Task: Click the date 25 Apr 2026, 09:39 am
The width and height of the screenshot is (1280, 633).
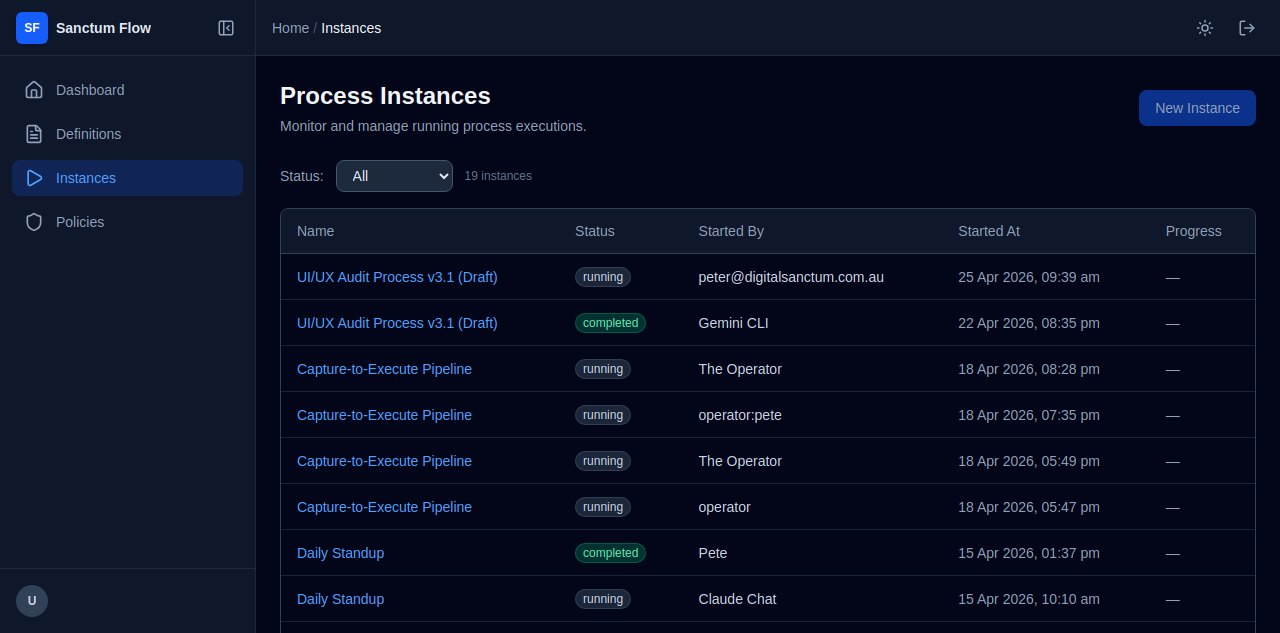Action: (x=1029, y=277)
